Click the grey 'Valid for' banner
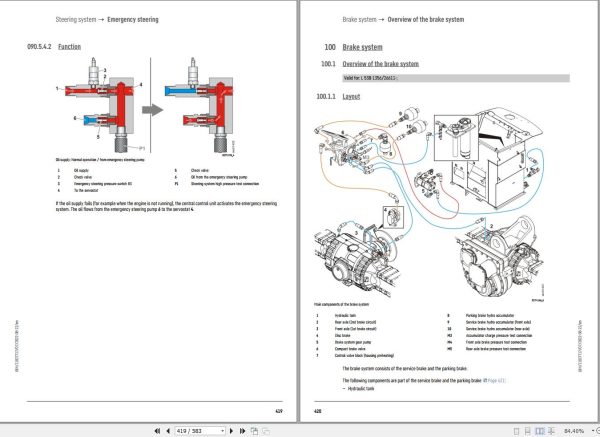Viewport: 600px width, 437px height. 456,78
